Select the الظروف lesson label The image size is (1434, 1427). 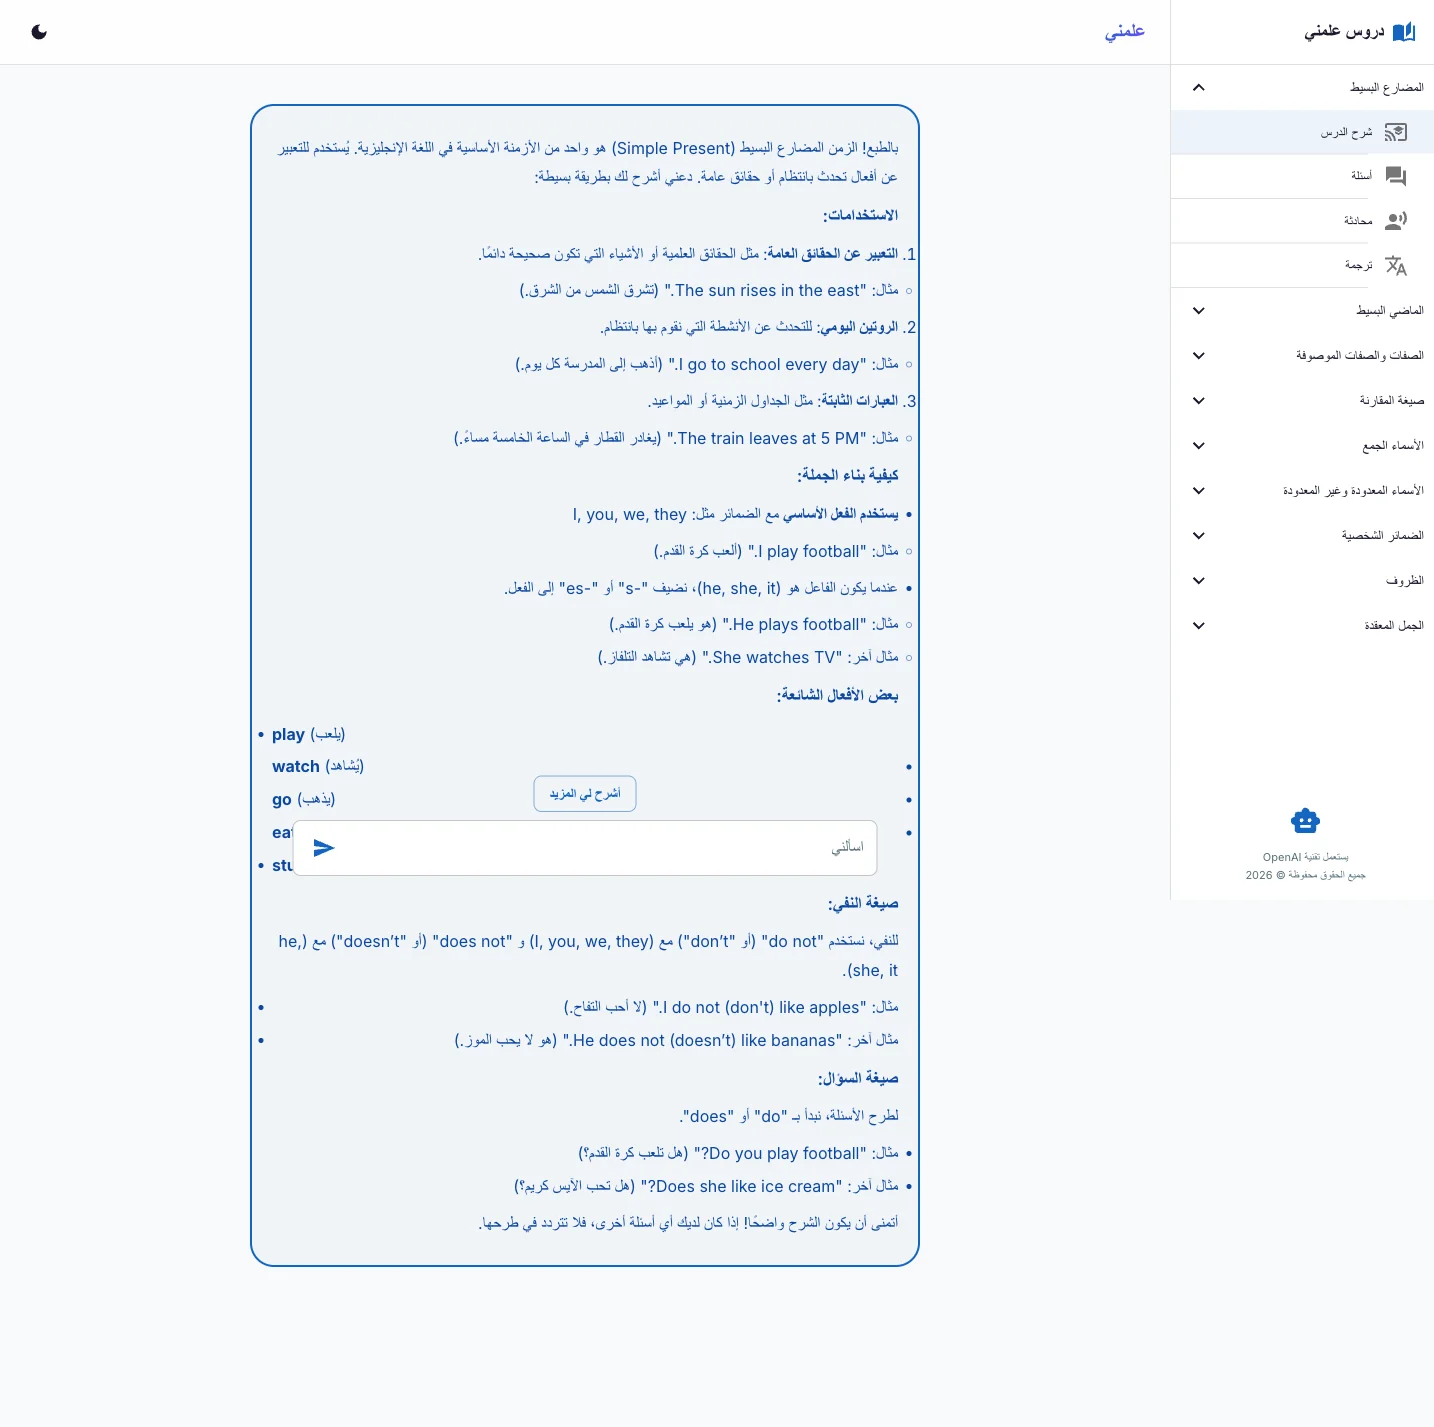(x=1404, y=581)
